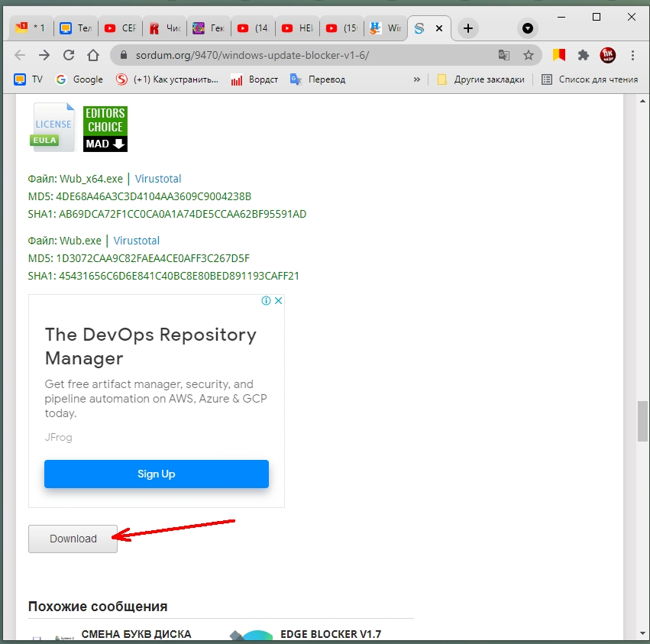The height and width of the screenshot is (644, 650).
Task: Open the tab search round button
Action: 527,28
